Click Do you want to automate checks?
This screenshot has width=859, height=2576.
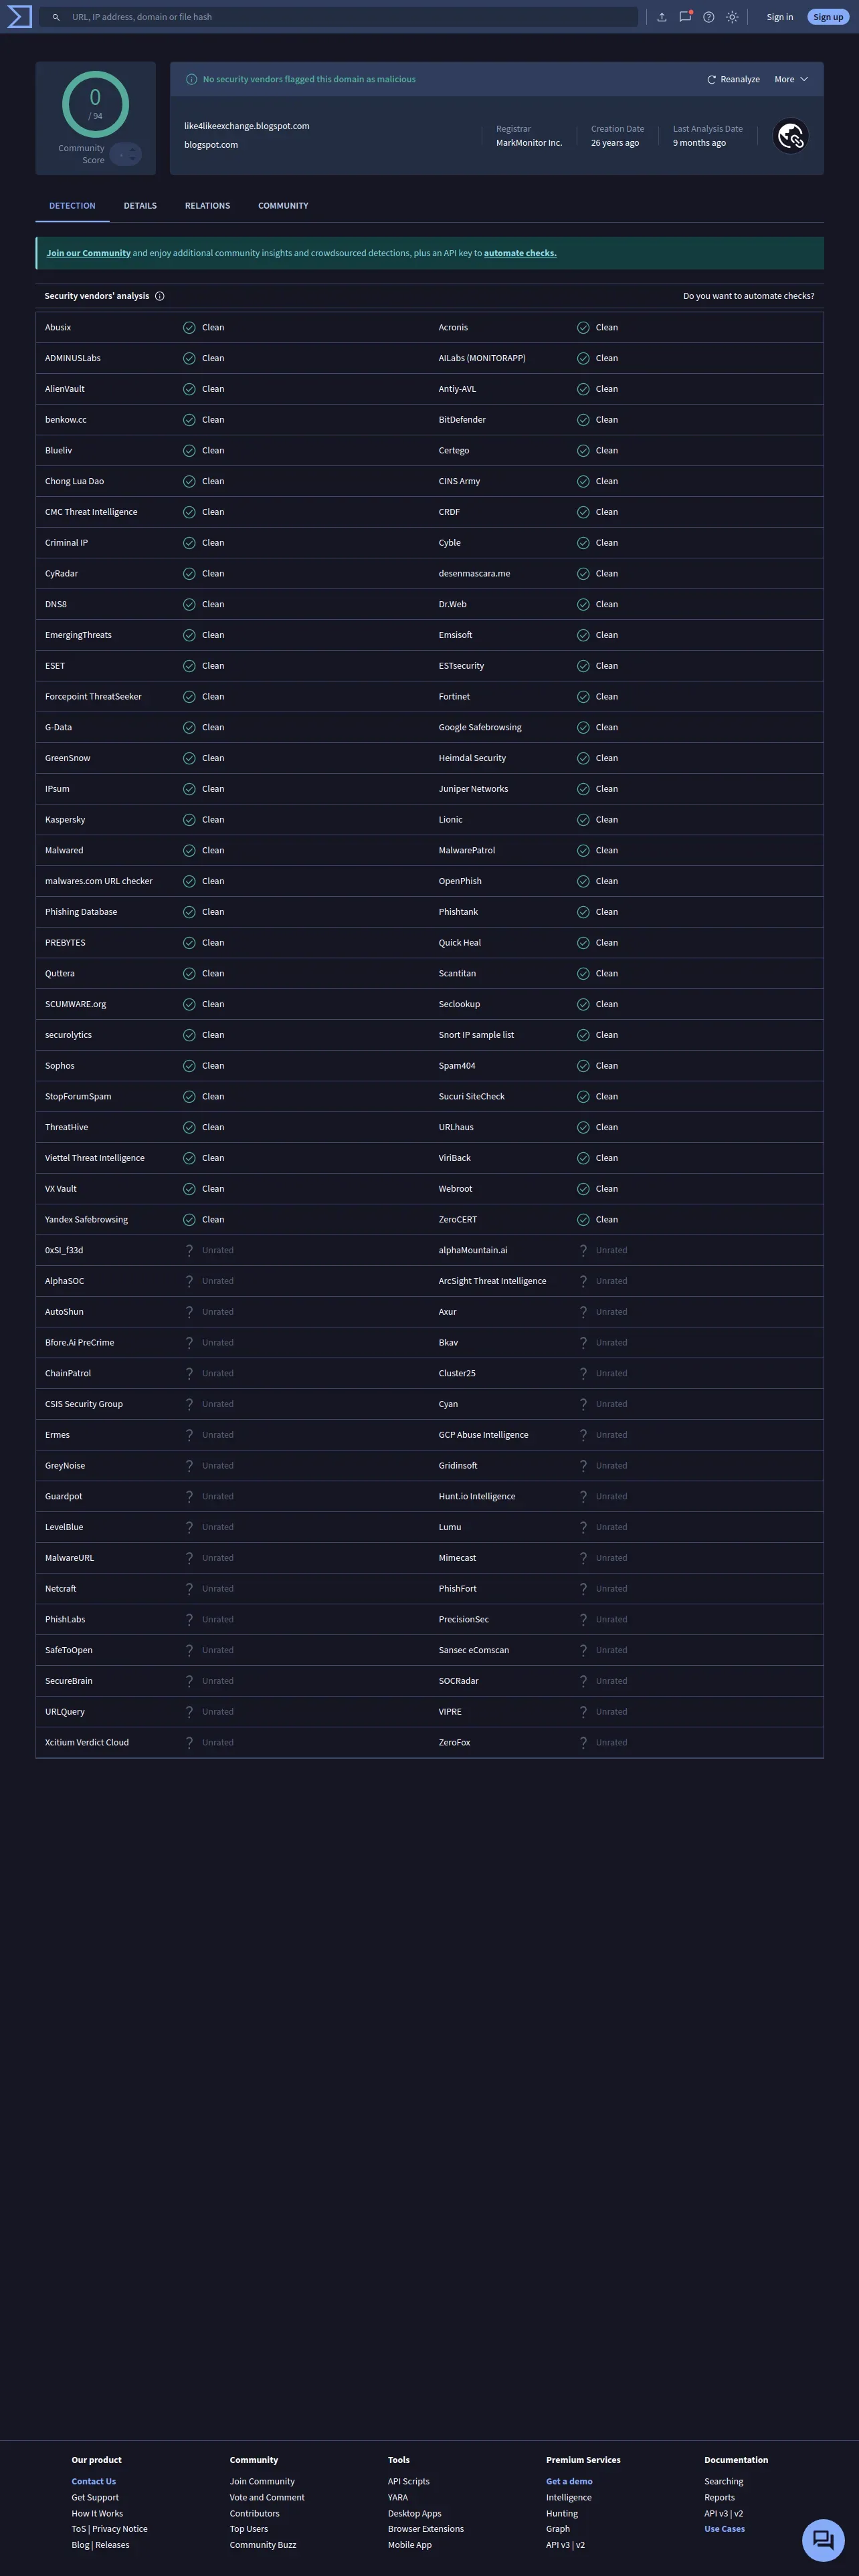point(749,296)
